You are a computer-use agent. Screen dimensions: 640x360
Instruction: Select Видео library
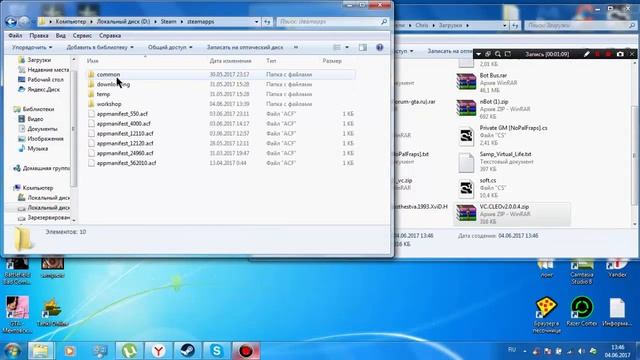[x=31, y=119]
